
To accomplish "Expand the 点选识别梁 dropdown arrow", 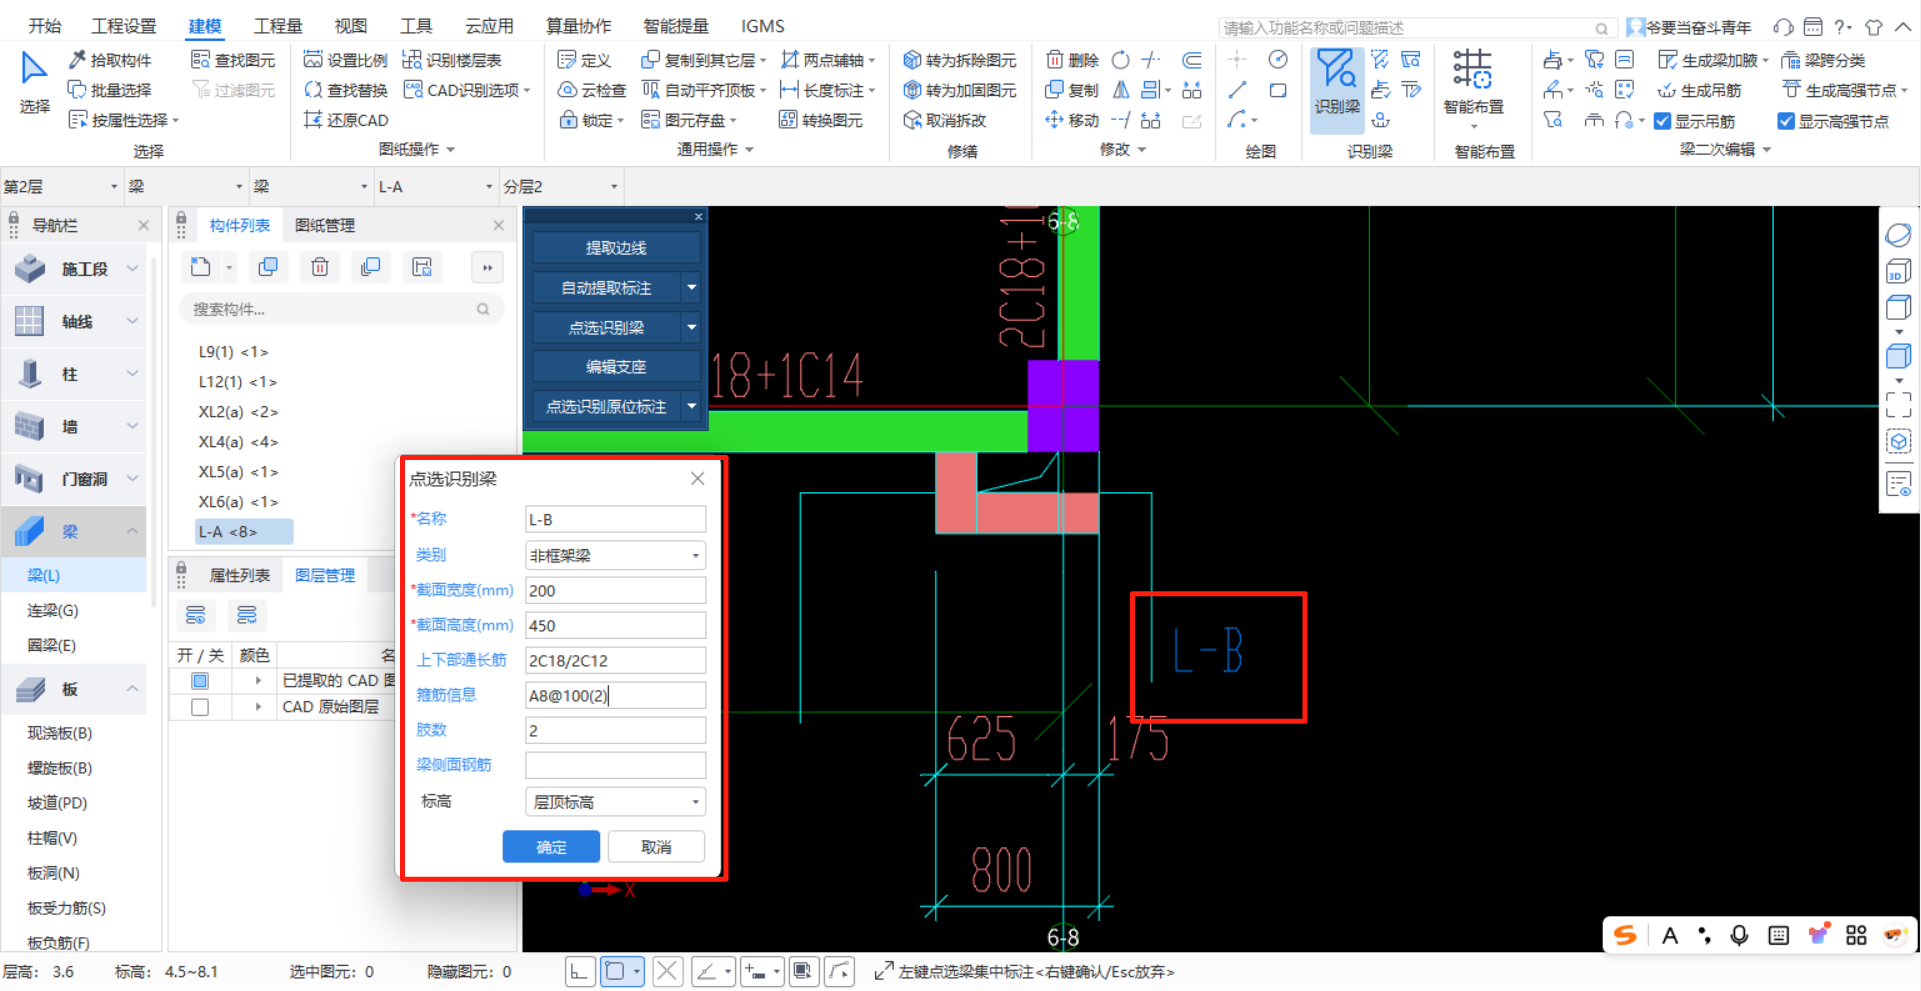I will [692, 327].
